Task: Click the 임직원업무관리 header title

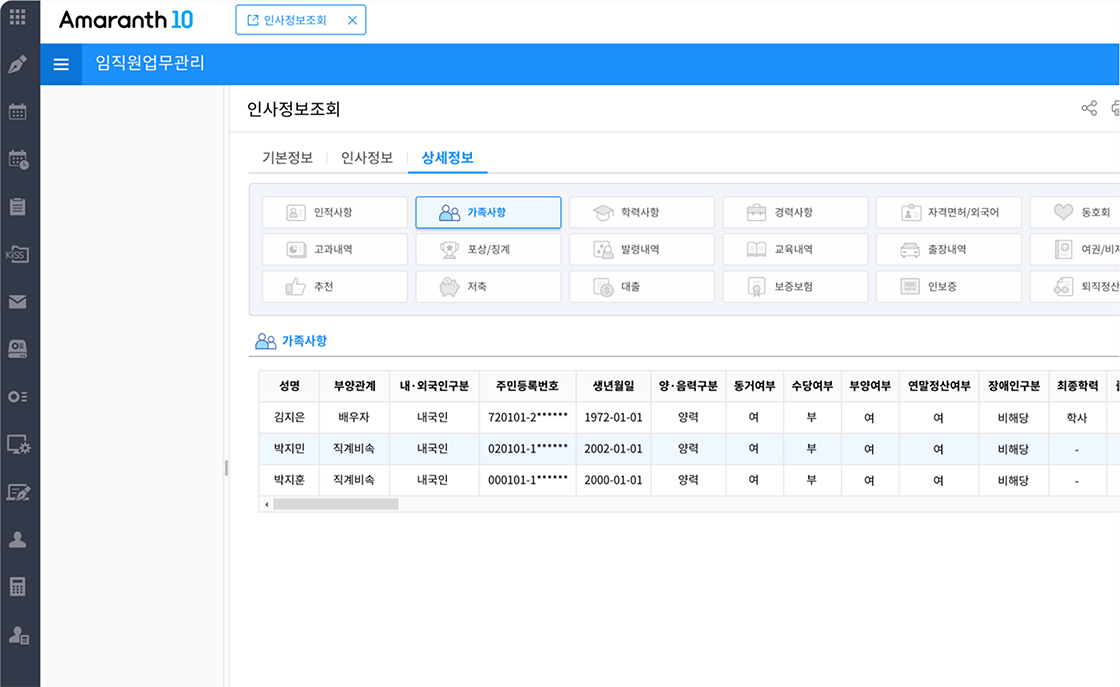Action: 150,64
